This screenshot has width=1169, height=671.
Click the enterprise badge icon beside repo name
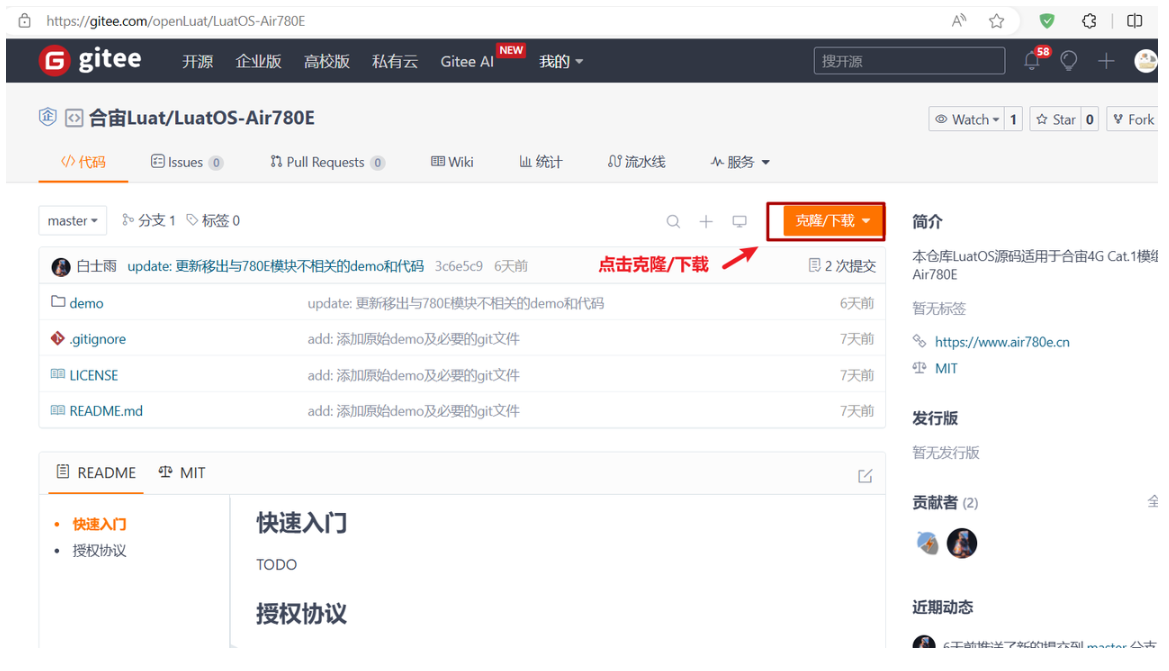(48, 117)
